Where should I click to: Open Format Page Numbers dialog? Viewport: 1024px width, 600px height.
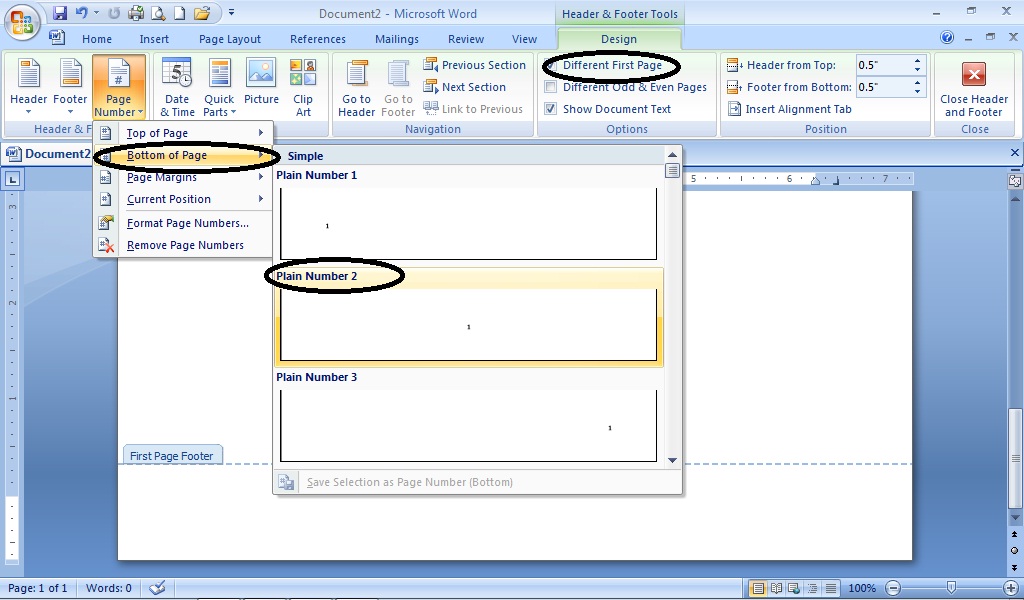click(x=183, y=223)
